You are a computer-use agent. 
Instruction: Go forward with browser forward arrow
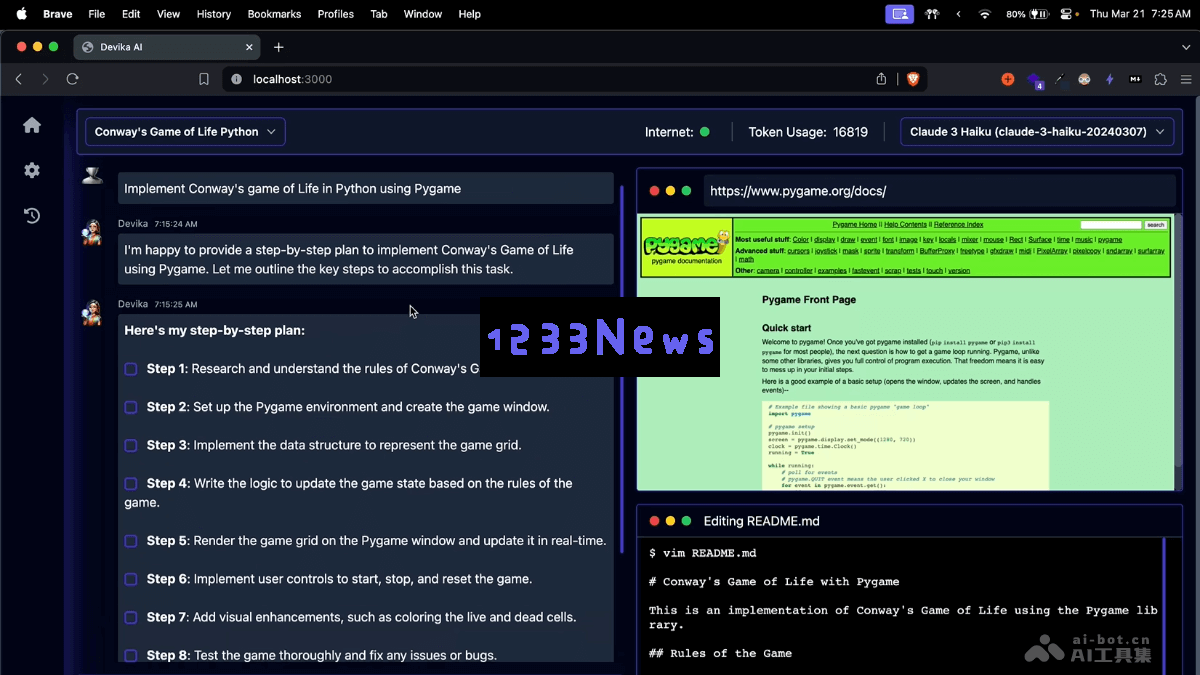pos(45,79)
